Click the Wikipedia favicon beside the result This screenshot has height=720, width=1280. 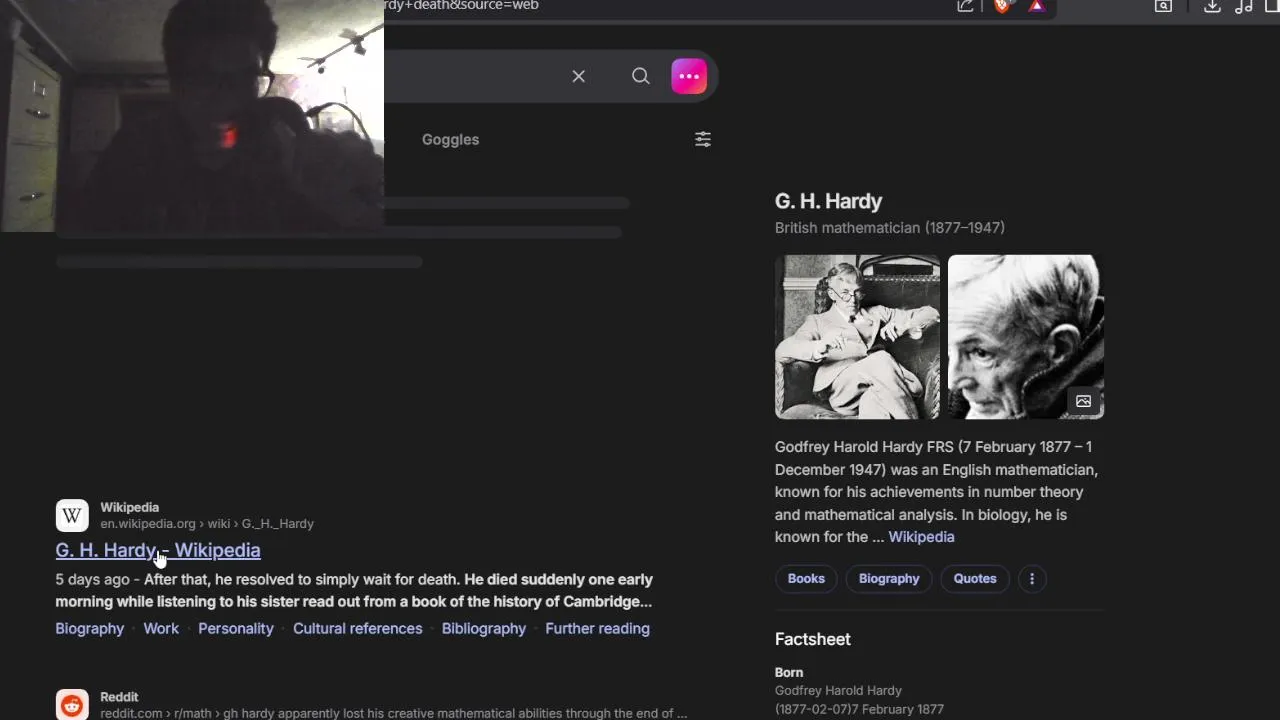click(72, 516)
